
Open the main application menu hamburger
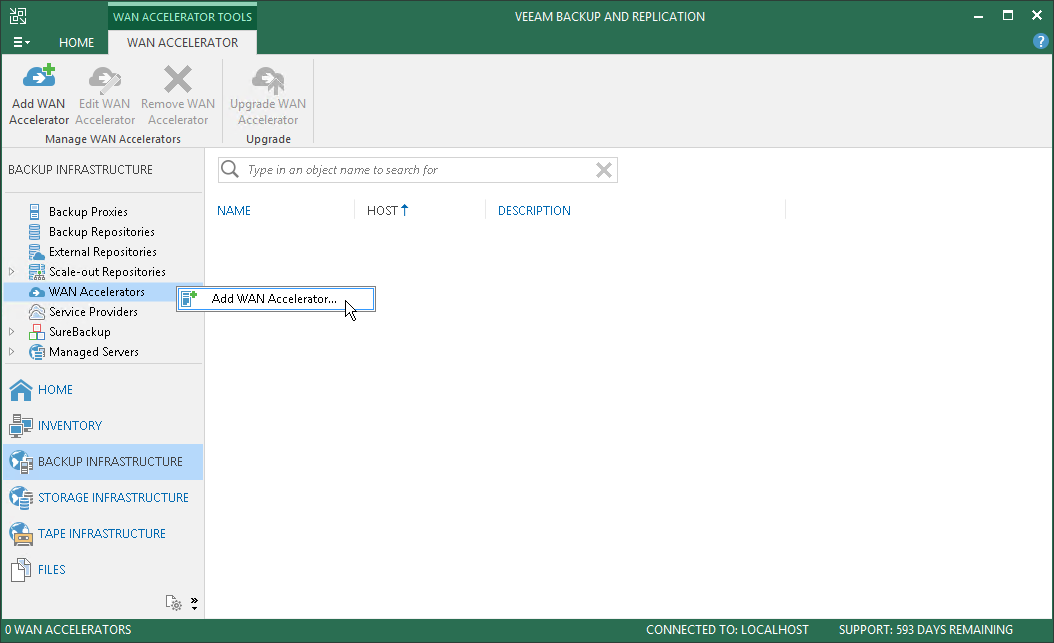[x=22, y=42]
